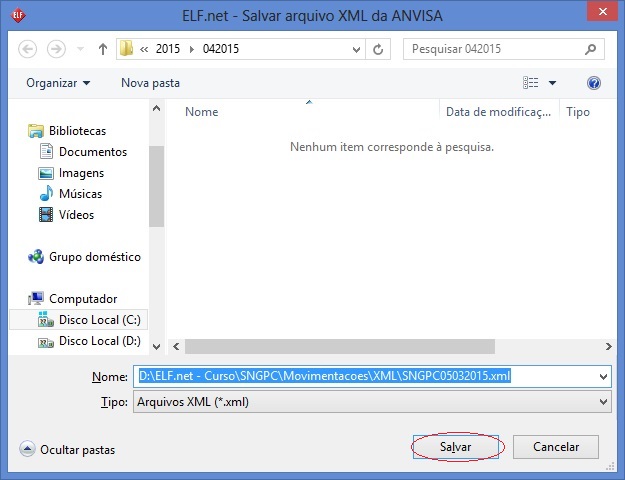Open Vídeos library
The height and width of the screenshot is (480, 625).
[x=77, y=215]
